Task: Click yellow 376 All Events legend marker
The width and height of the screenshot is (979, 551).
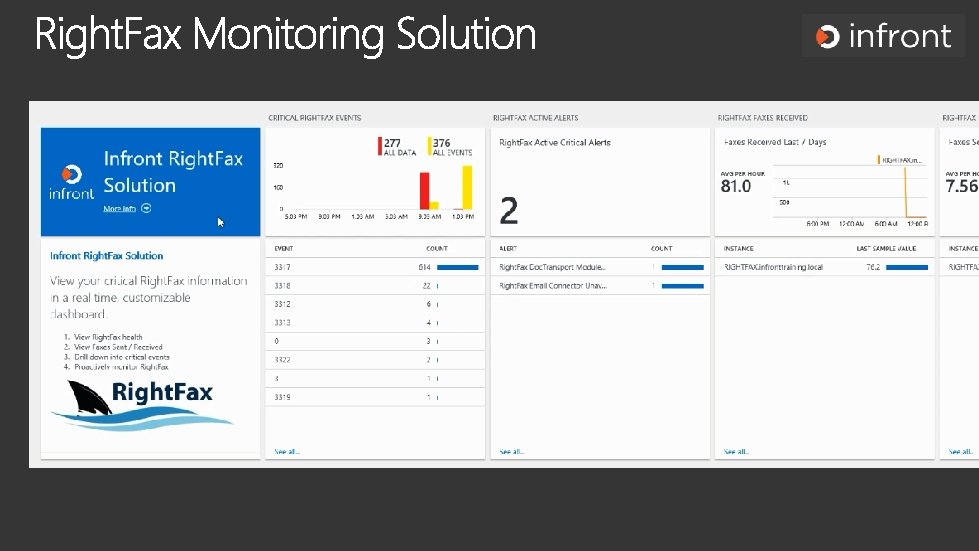Action: point(430,146)
